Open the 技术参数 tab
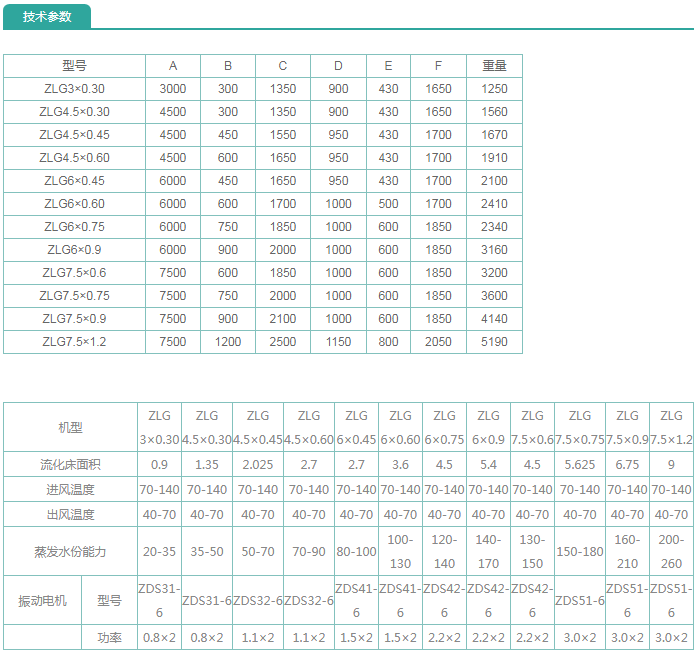 tap(47, 16)
